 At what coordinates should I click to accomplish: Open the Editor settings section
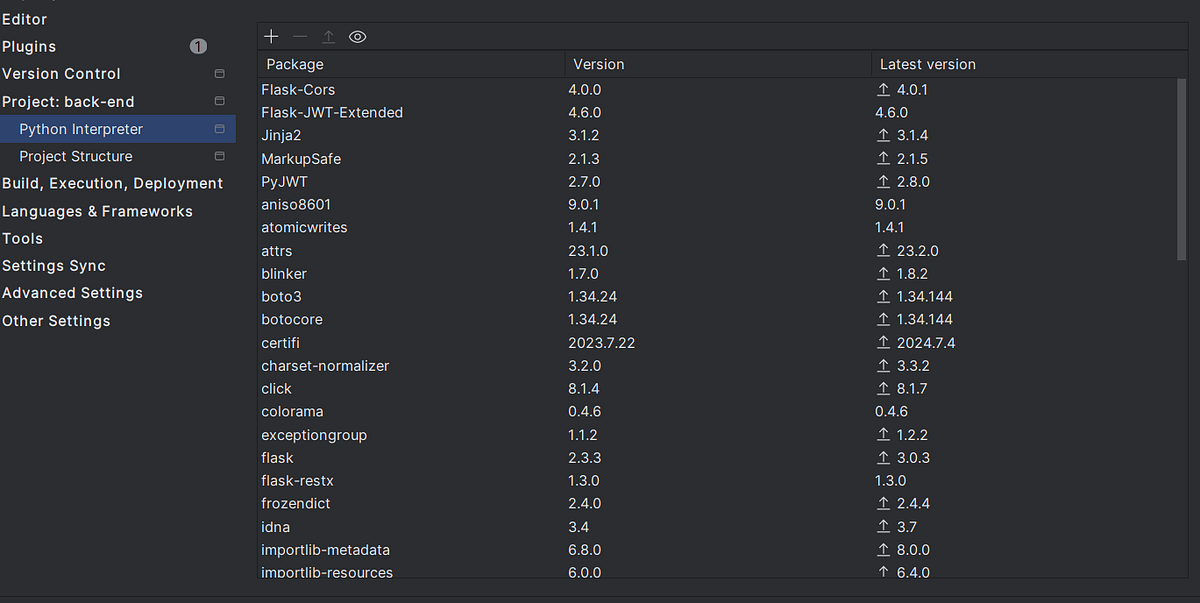(24, 18)
